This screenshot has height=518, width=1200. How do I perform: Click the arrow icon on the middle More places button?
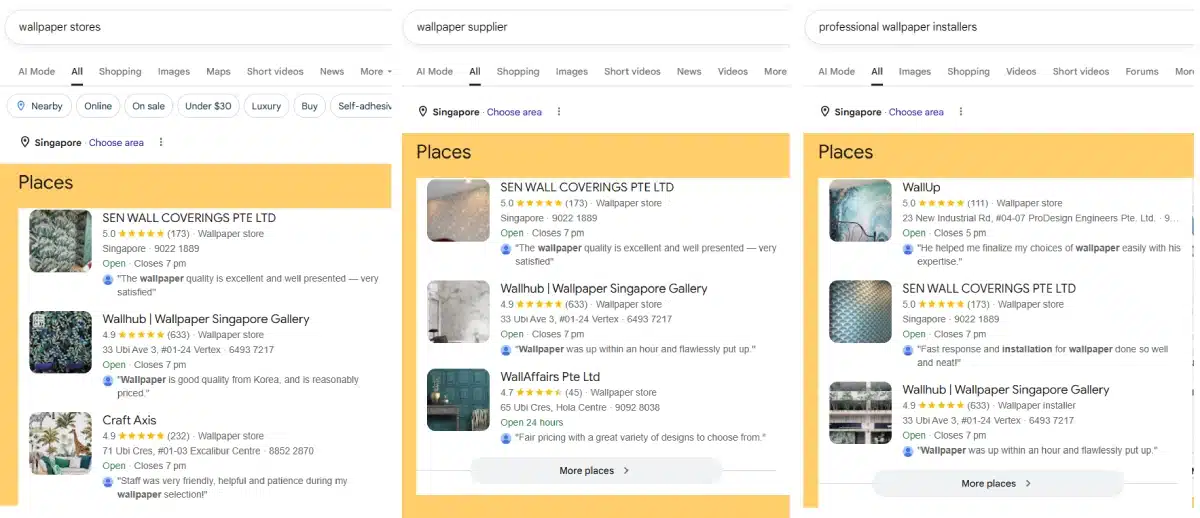tap(626, 470)
